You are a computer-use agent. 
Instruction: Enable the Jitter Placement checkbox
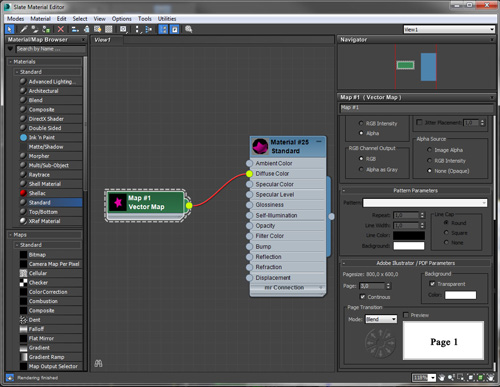(x=419, y=122)
